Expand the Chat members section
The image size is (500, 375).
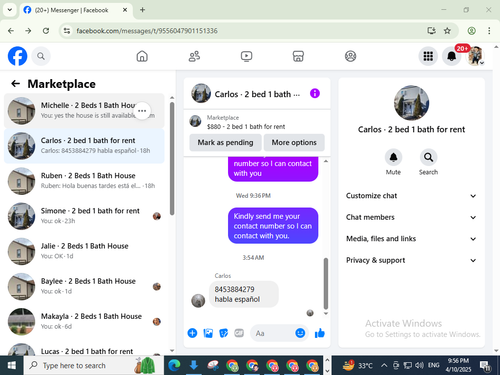(411, 217)
